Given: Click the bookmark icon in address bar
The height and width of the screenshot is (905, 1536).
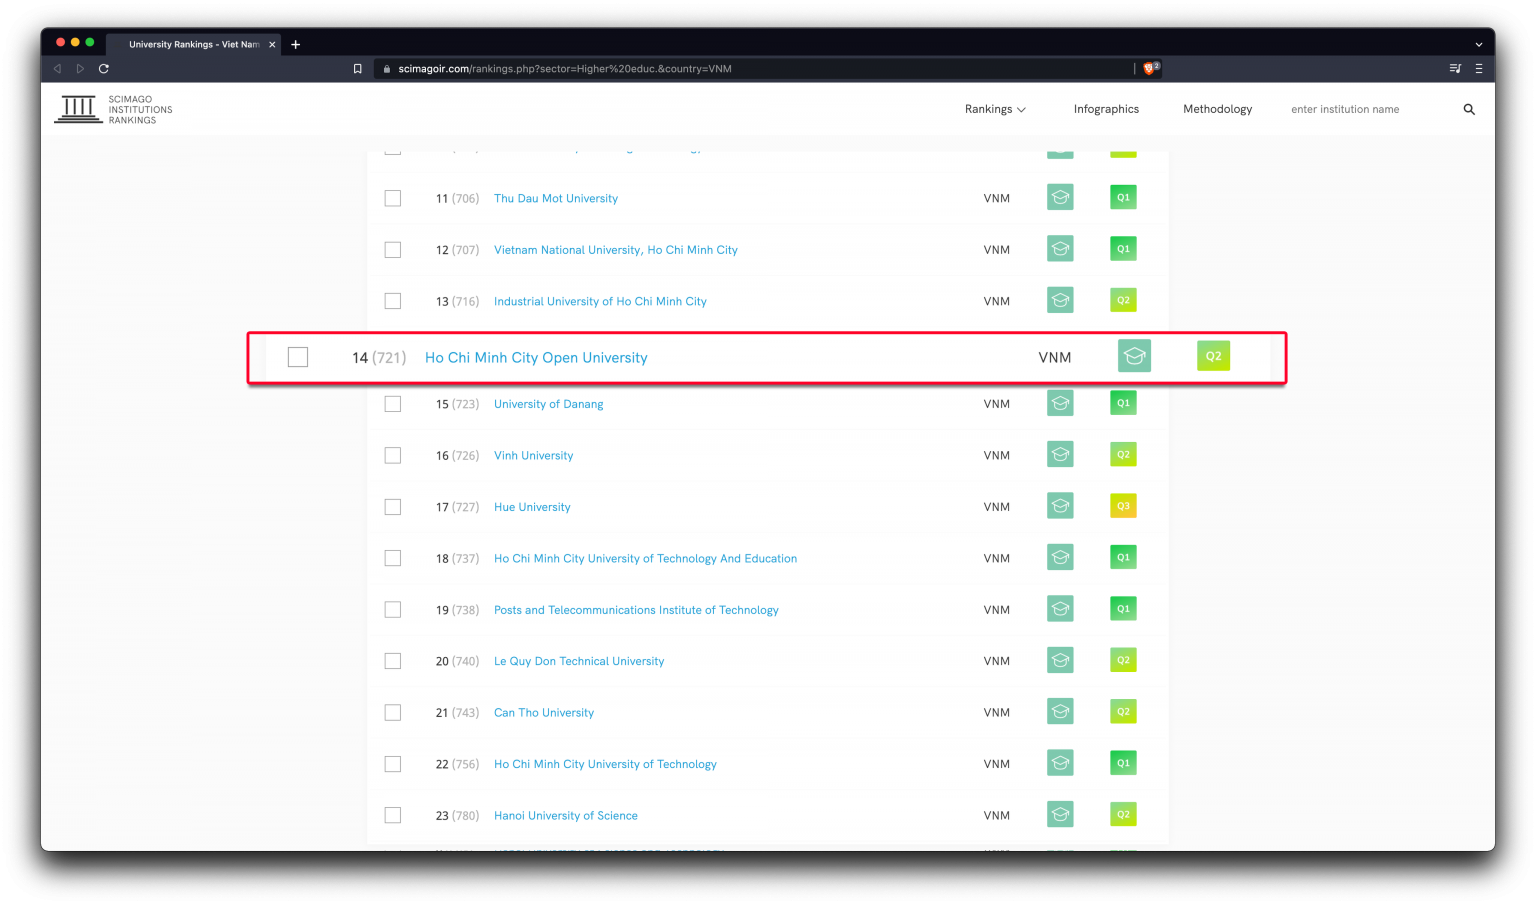Looking at the screenshot, I should pyautogui.click(x=357, y=69).
